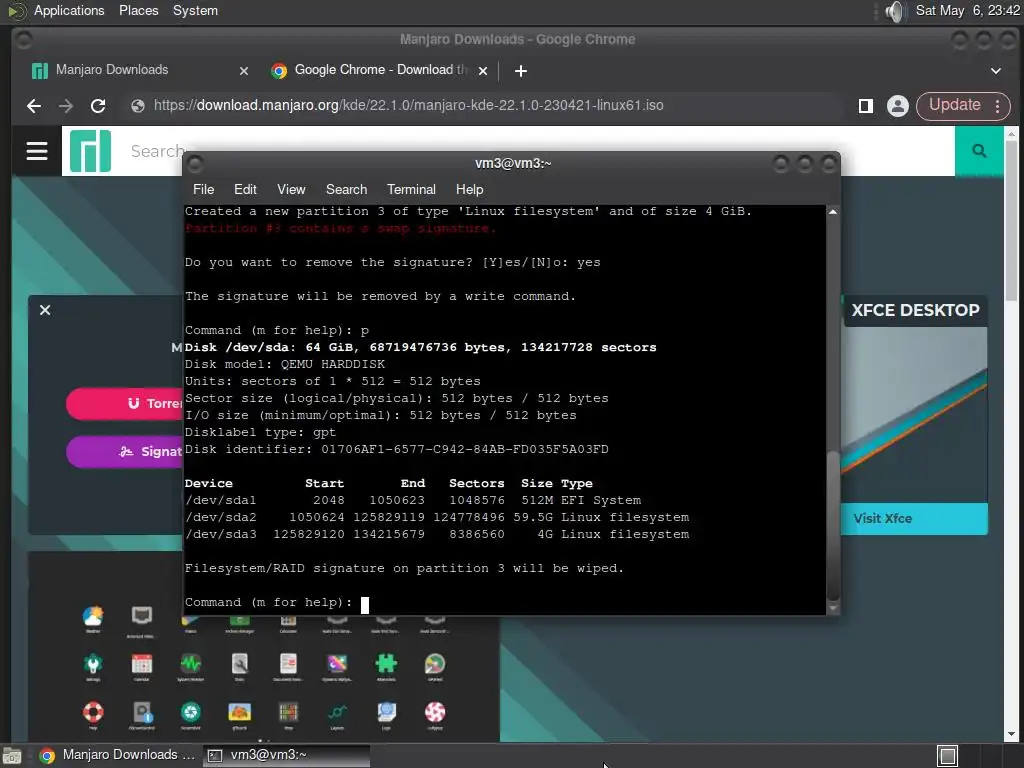Open the Terminal menu in terminal window
The height and width of the screenshot is (768, 1024).
411,189
